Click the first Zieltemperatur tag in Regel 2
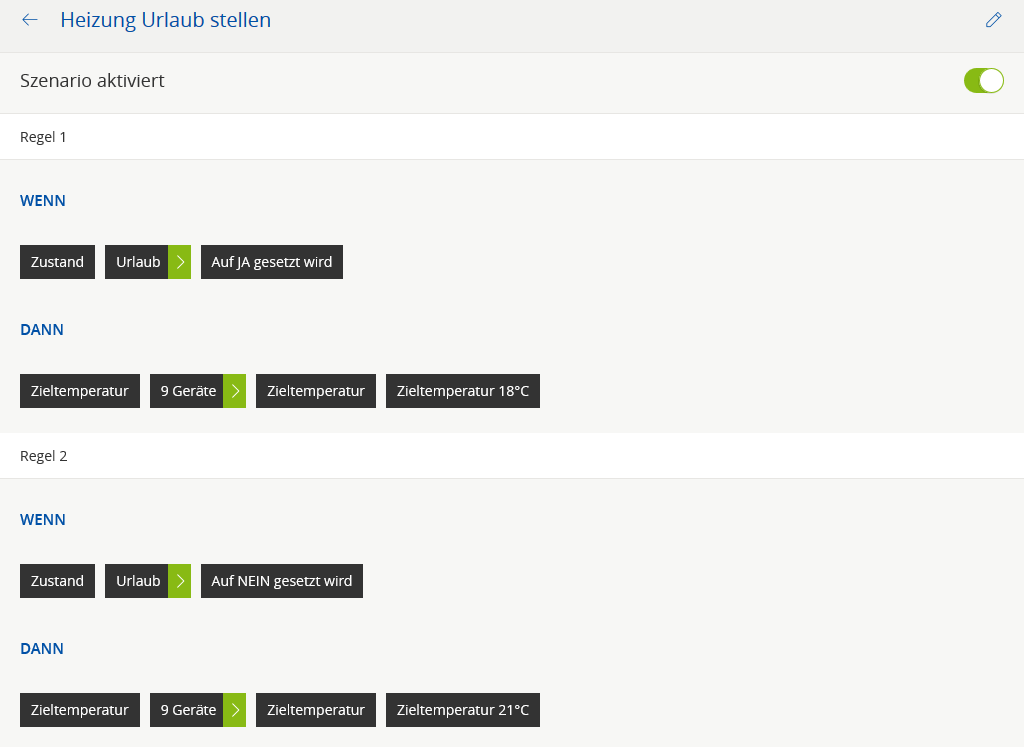The width and height of the screenshot is (1024, 747). tap(79, 710)
